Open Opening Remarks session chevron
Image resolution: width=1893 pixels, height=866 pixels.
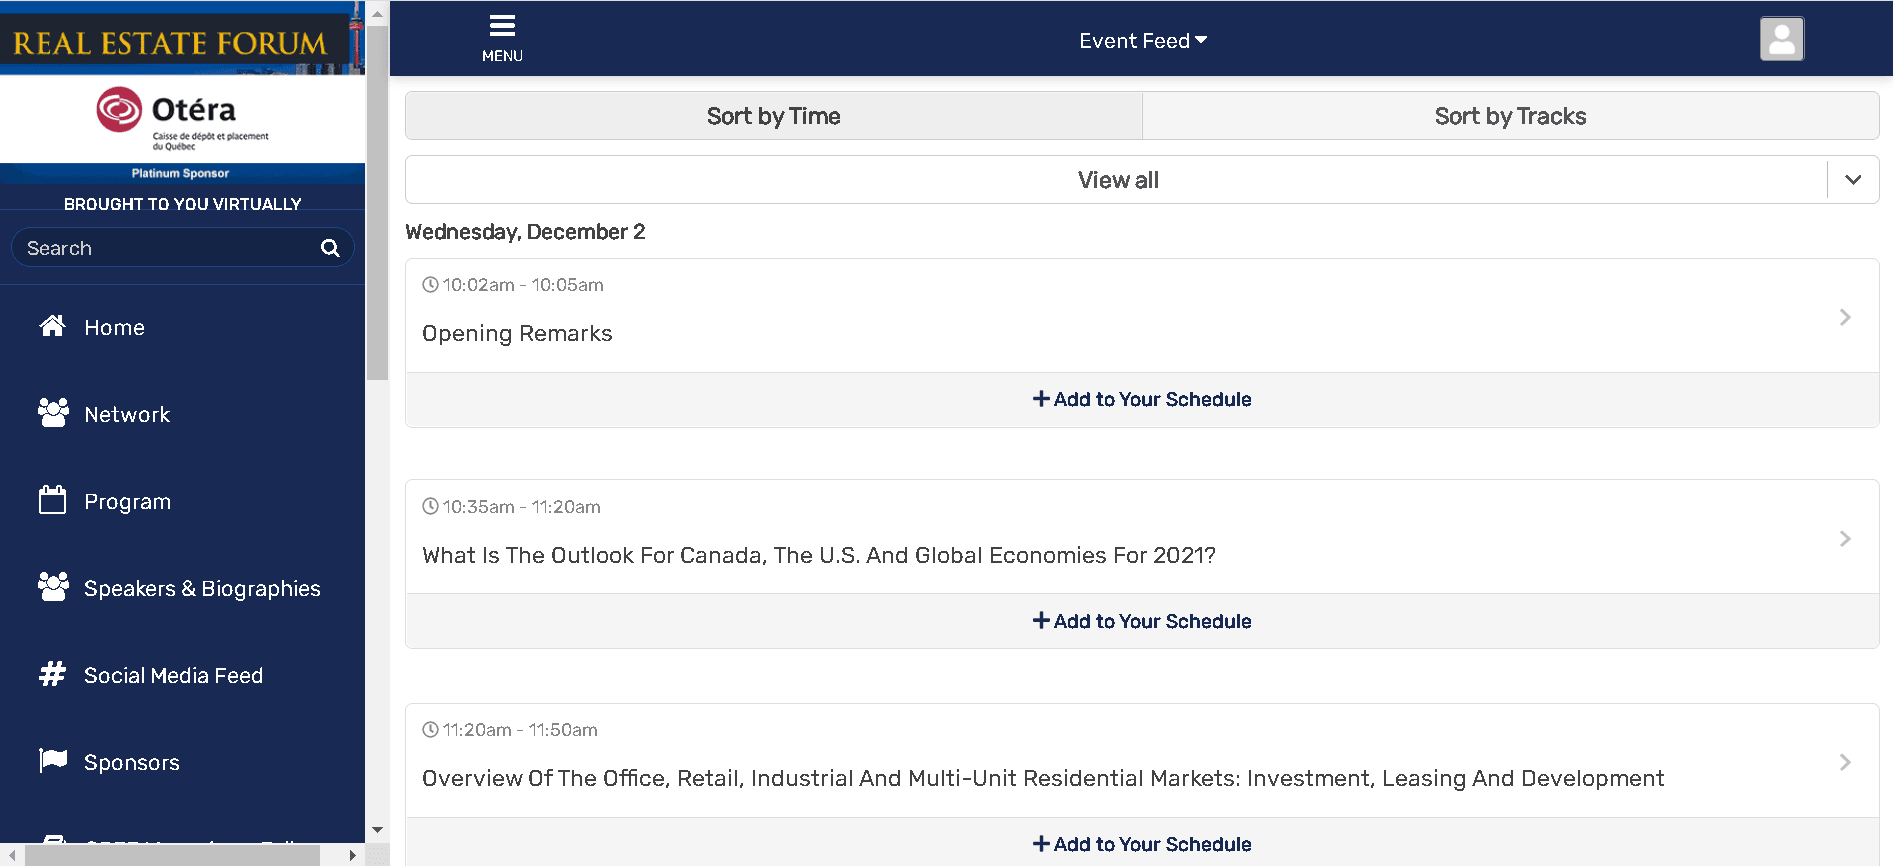1845,317
